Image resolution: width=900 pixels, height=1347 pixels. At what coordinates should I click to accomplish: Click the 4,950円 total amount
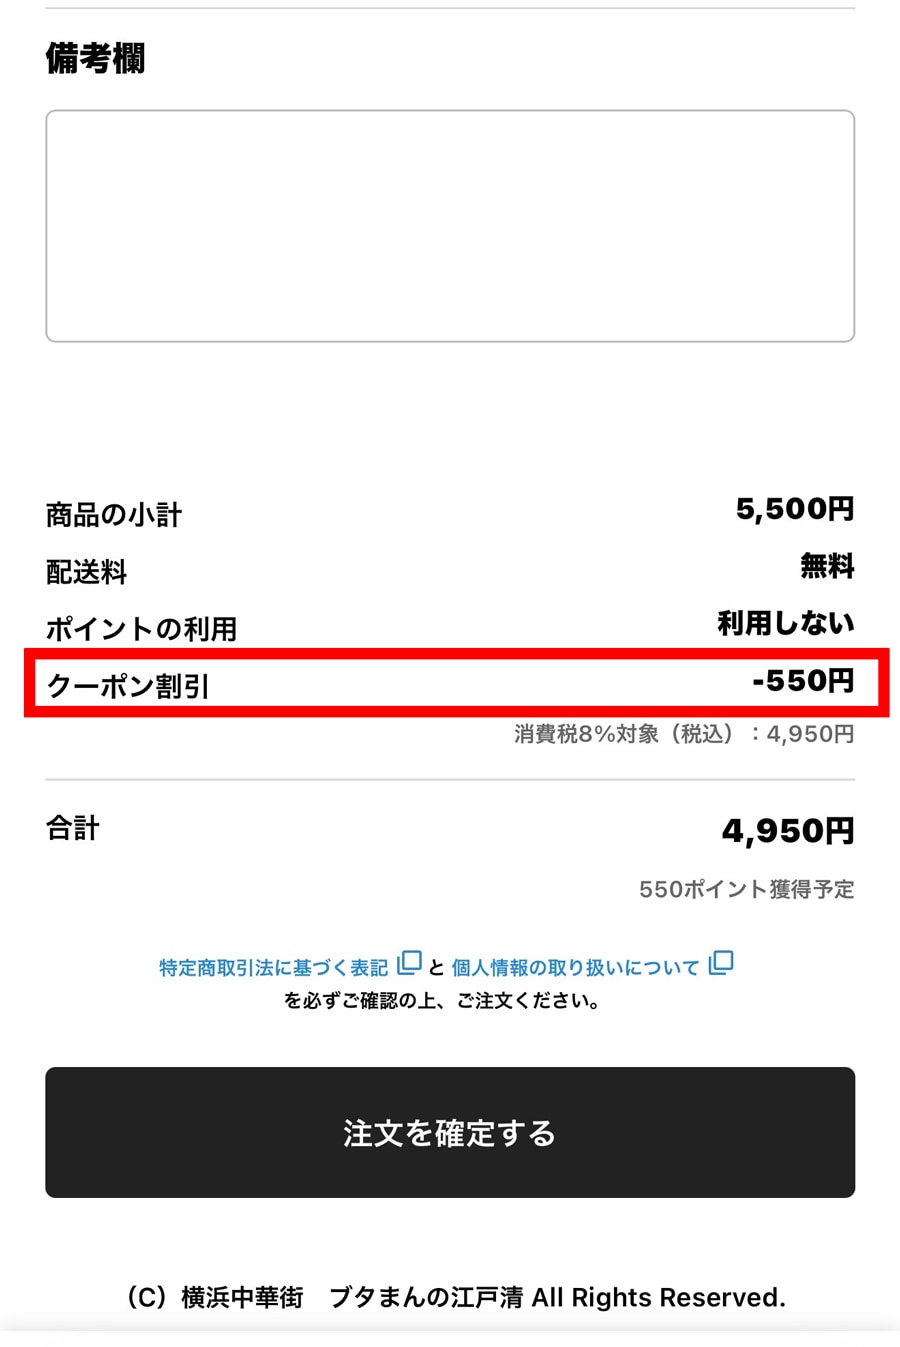[x=789, y=829]
